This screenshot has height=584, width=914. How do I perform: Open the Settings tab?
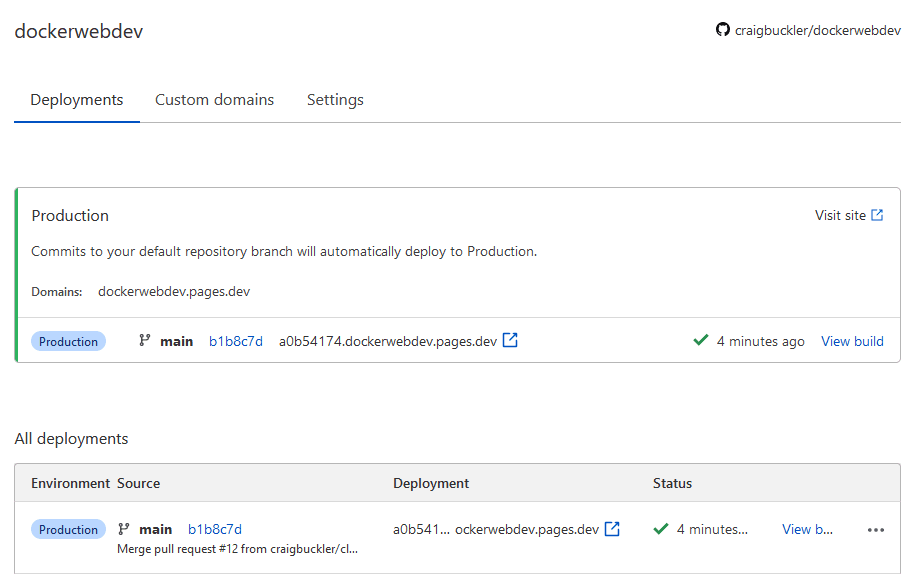[335, 100]
